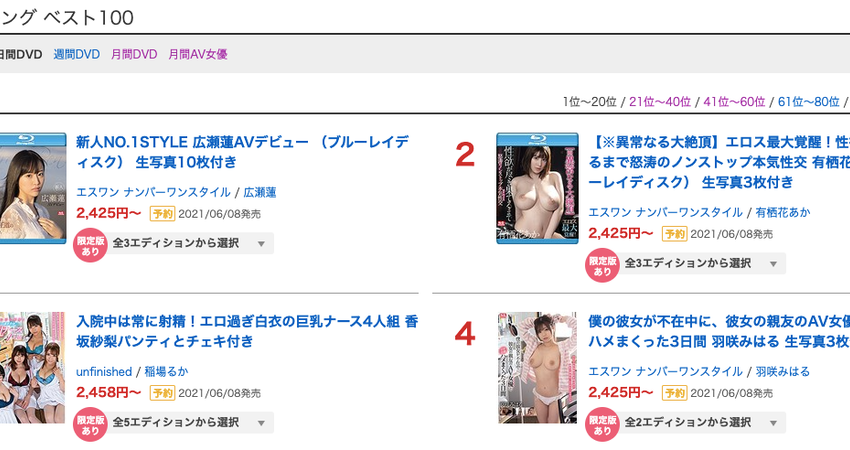Open the rank 1 Blu-ray cover thumbnail
This screenshot has width=850, height=450.
click(x=33, y=188)
